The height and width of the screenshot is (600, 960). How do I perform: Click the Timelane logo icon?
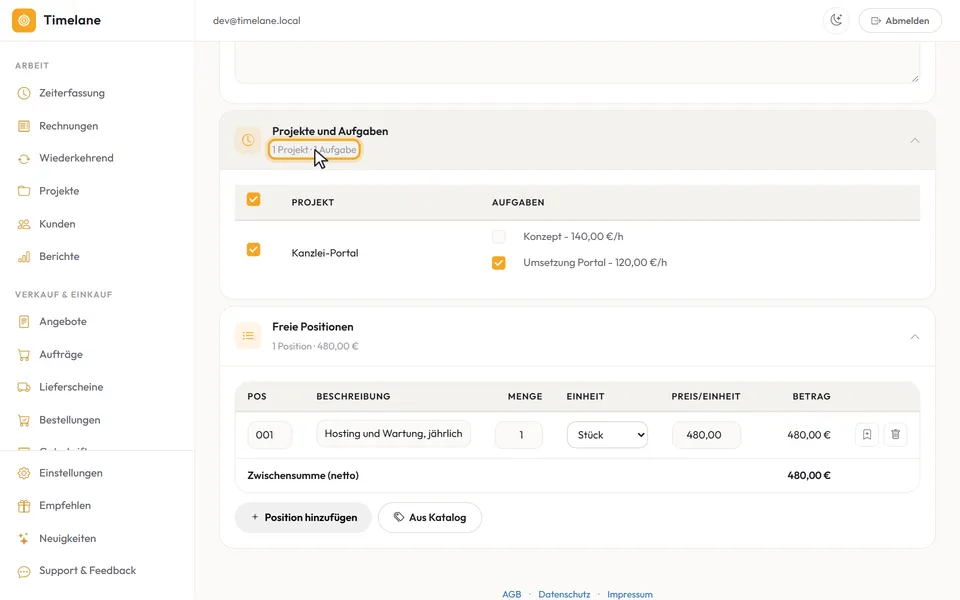[24, 20]
